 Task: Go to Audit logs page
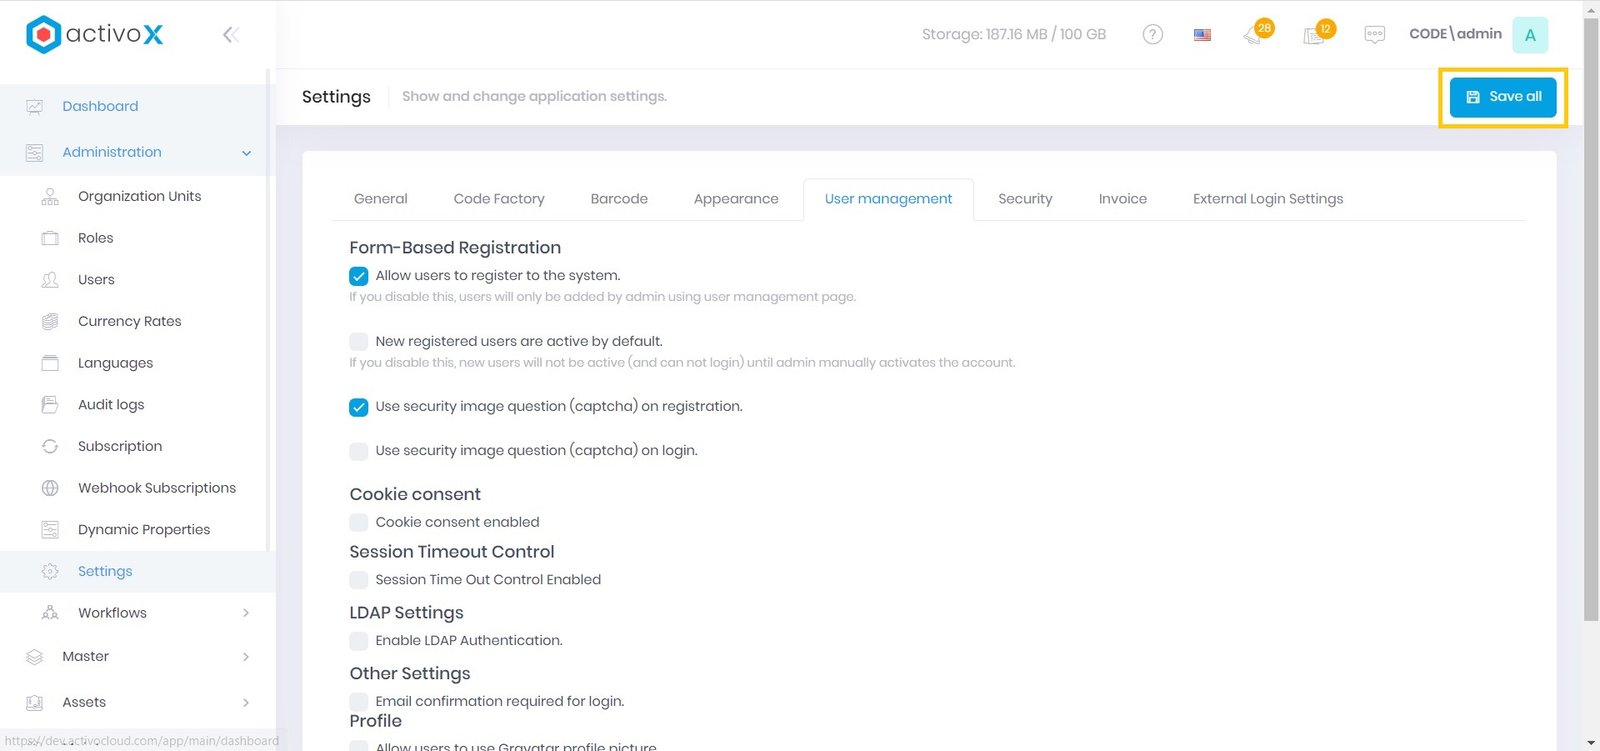tap(111, 405)
